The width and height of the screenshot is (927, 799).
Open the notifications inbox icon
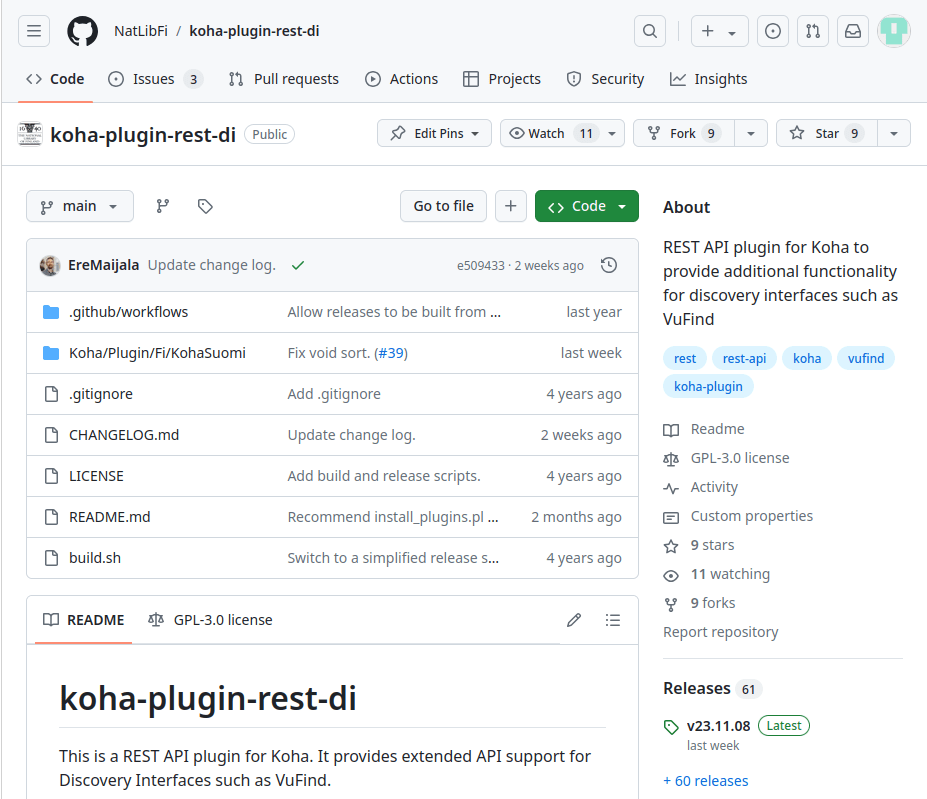pyautogui.click(x=853, y=31)
